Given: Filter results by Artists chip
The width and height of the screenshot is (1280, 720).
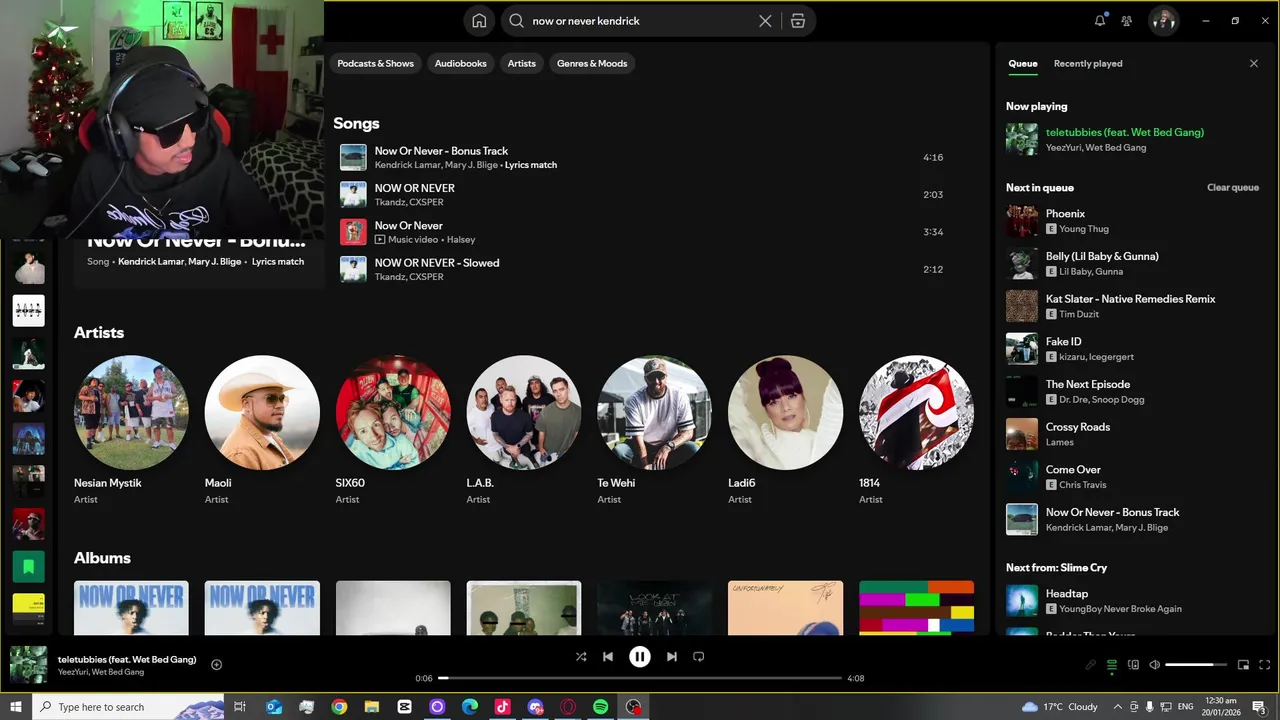Looking at the screenshot, I should [x=521, y=63].
